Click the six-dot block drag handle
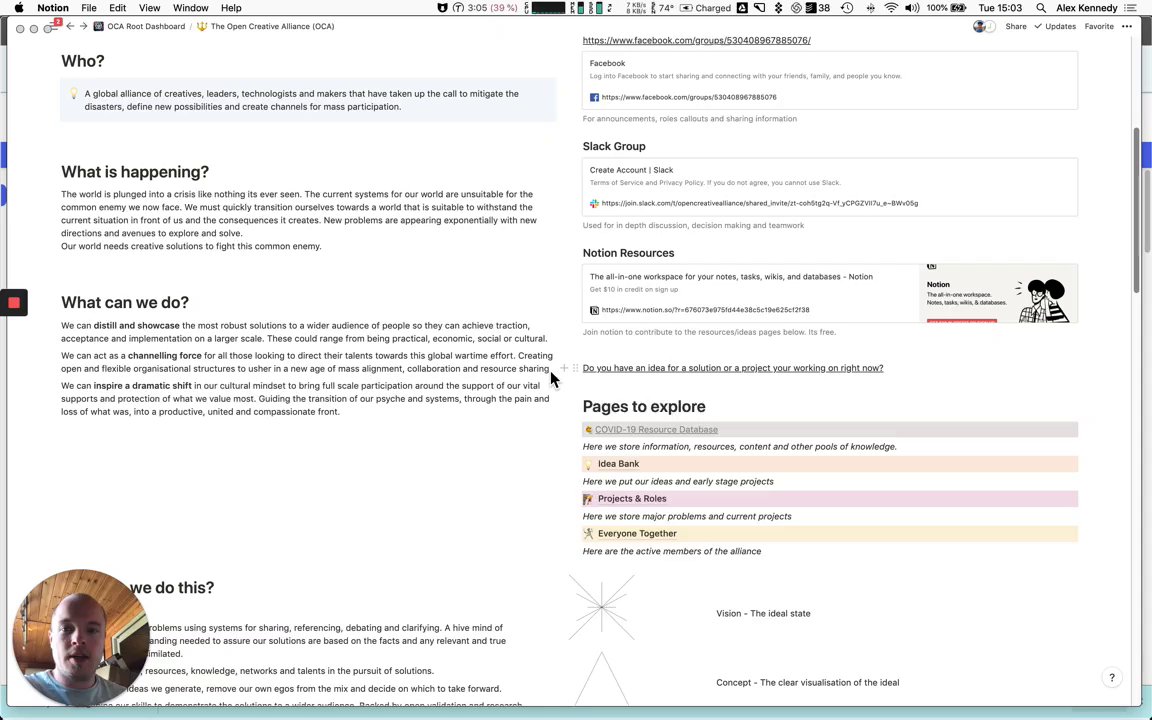This screenshot has width=1152, height=720. tap(575, 368)
